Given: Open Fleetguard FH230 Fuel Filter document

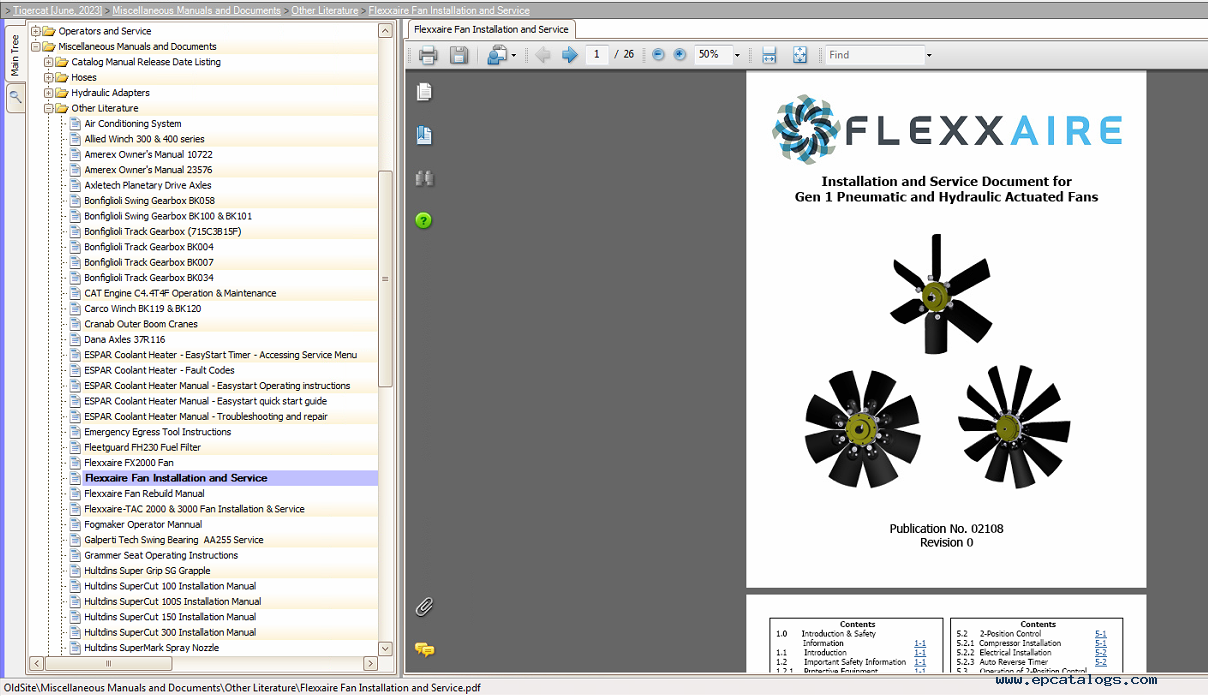Looking at the screenshot, I should tap(142, 447).
